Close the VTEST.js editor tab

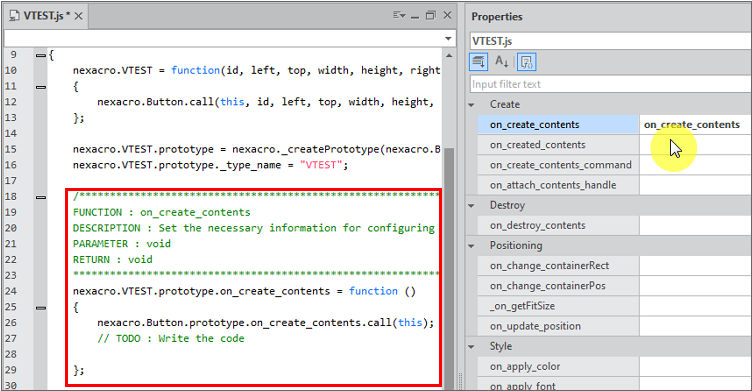pyautogui.click(x=78, y=16)
